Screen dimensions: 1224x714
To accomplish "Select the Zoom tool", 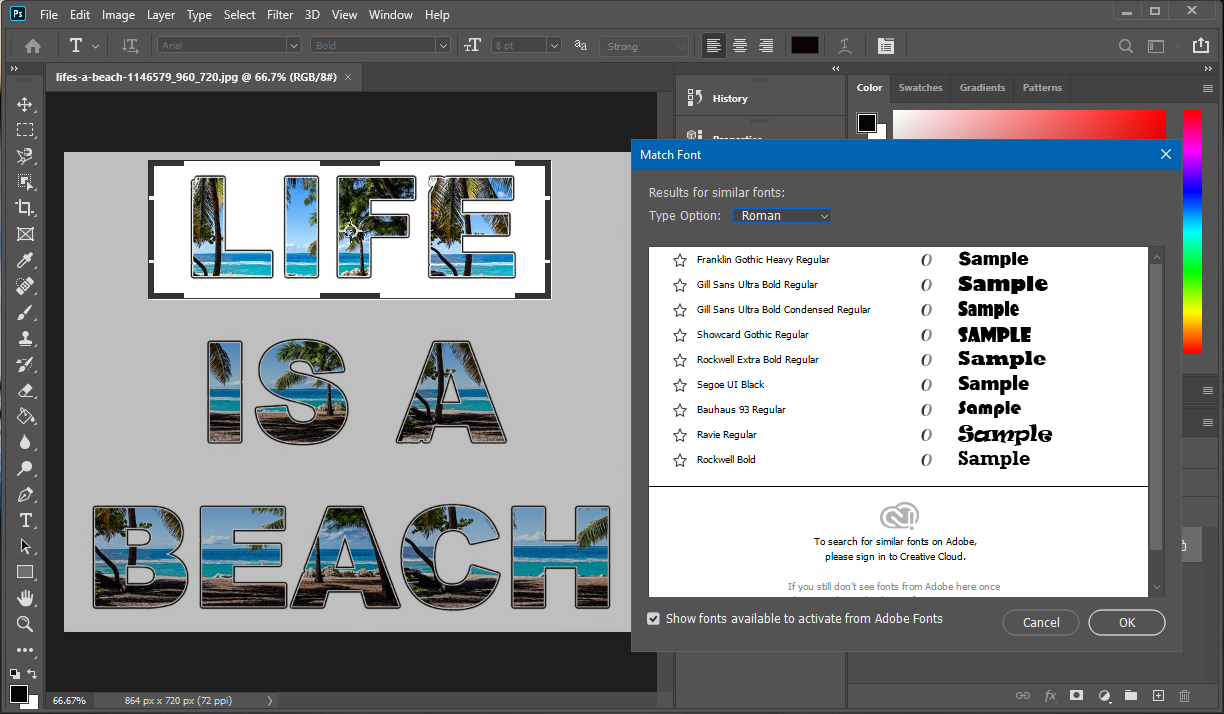I will 25,624.
